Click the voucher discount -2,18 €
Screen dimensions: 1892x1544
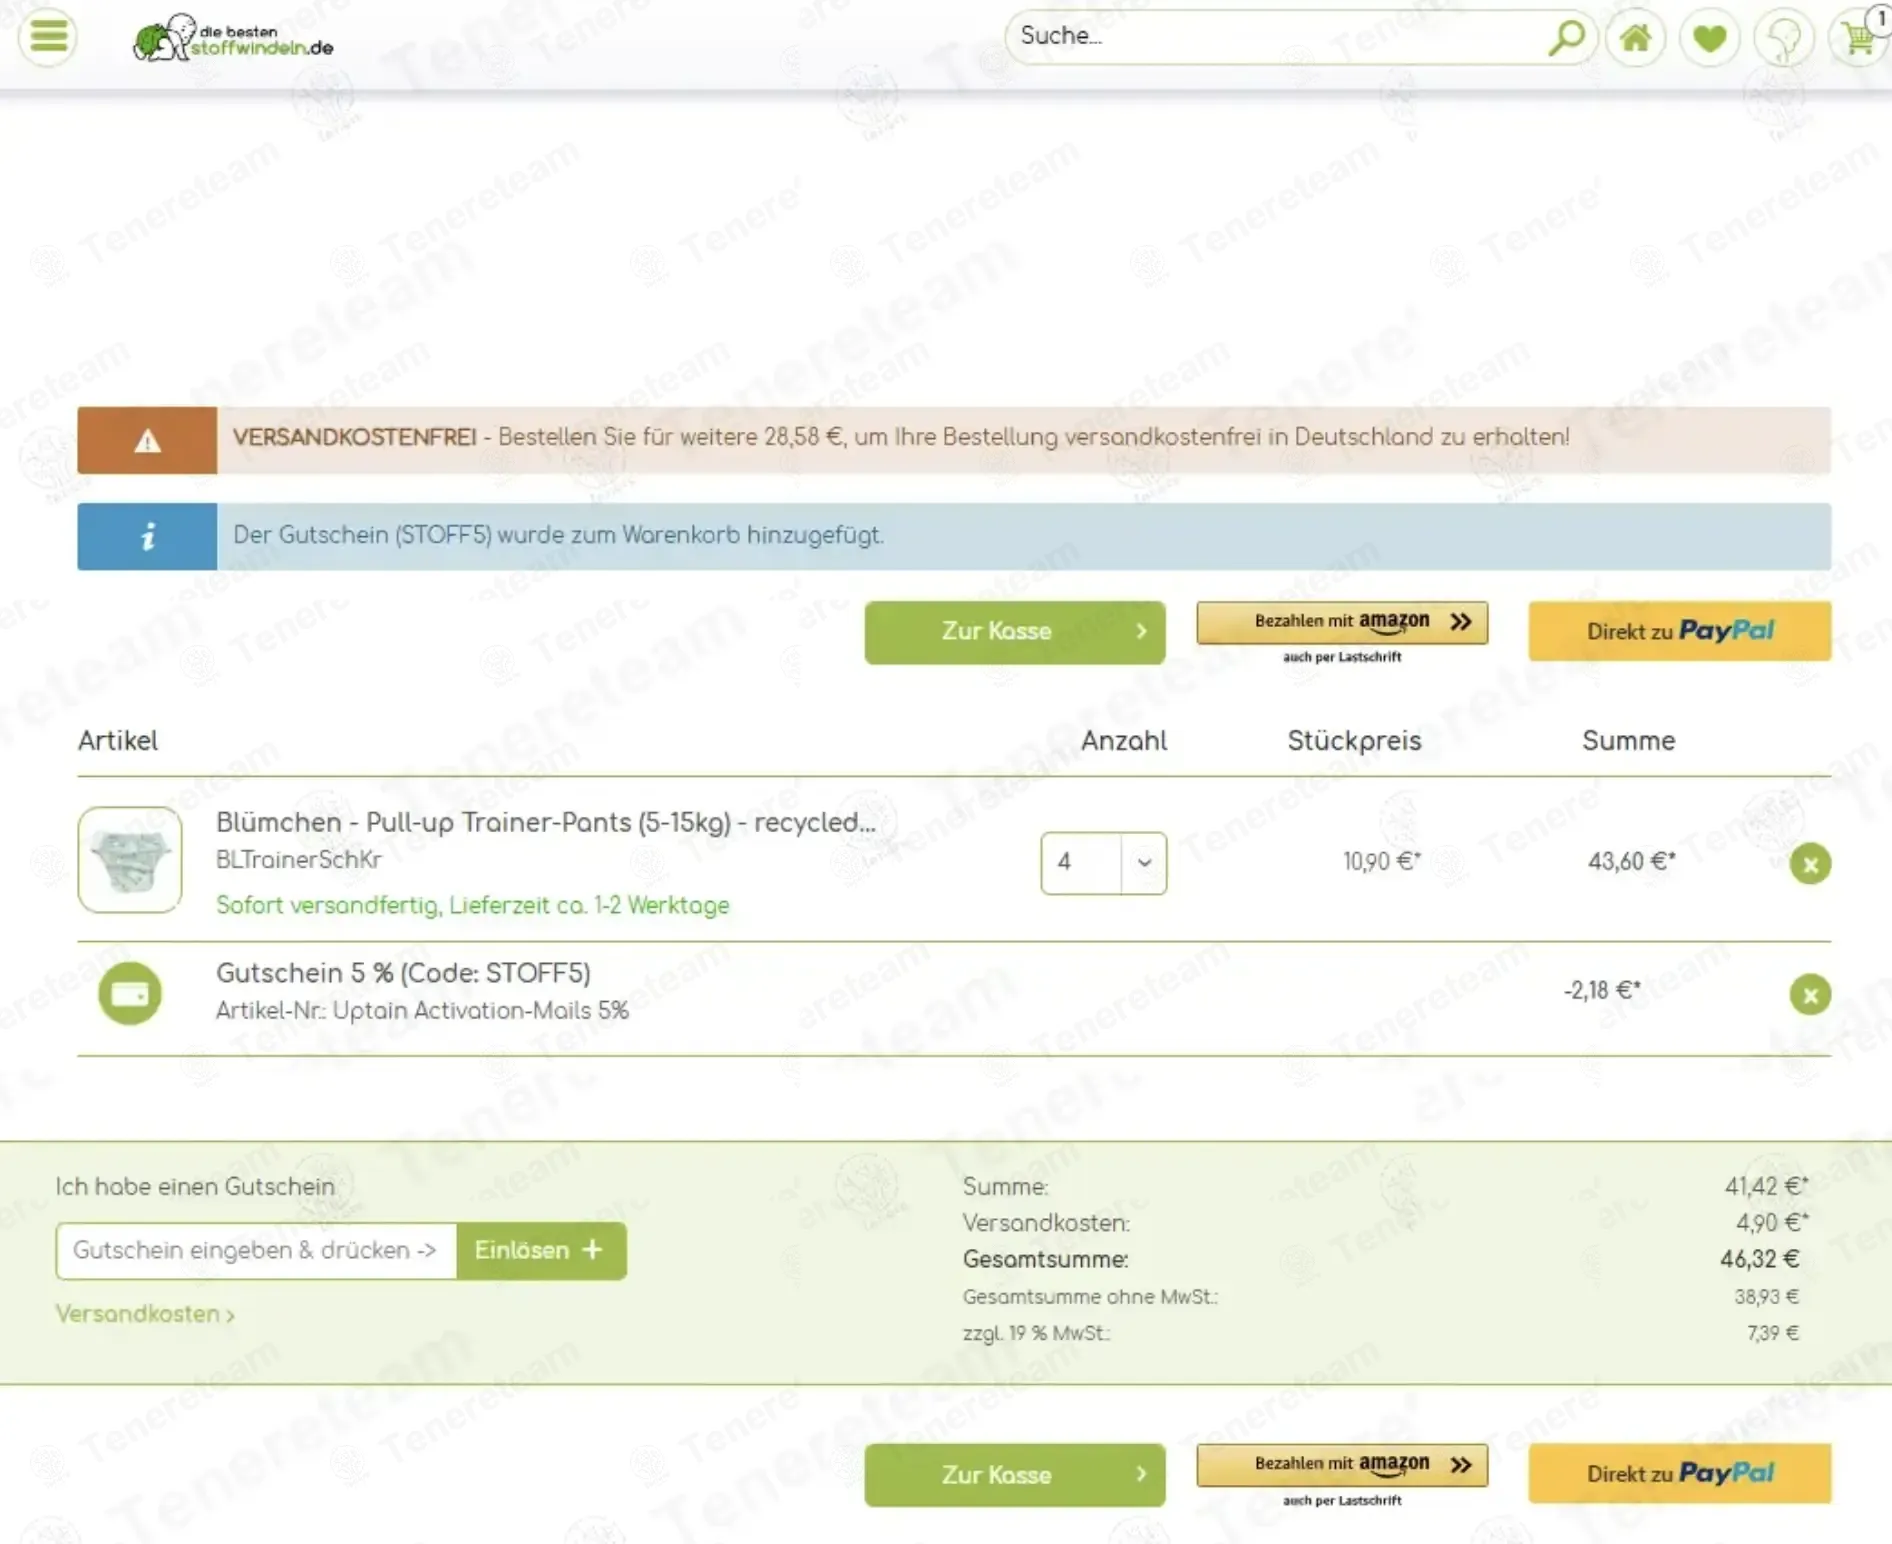pos(1602,990)
